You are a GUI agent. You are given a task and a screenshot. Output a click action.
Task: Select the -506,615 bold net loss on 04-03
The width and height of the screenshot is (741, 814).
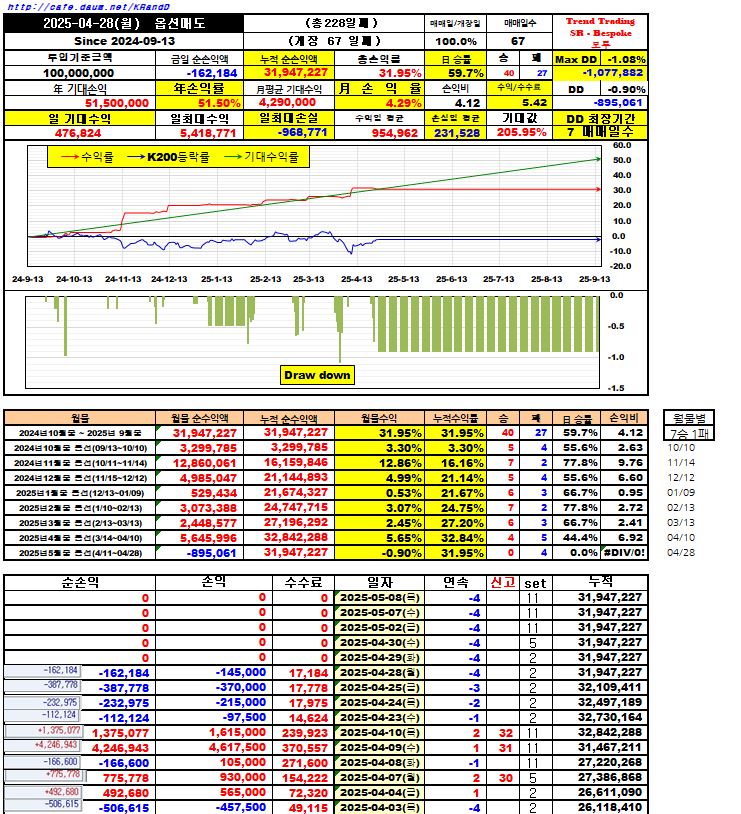[x=124, y=808]
